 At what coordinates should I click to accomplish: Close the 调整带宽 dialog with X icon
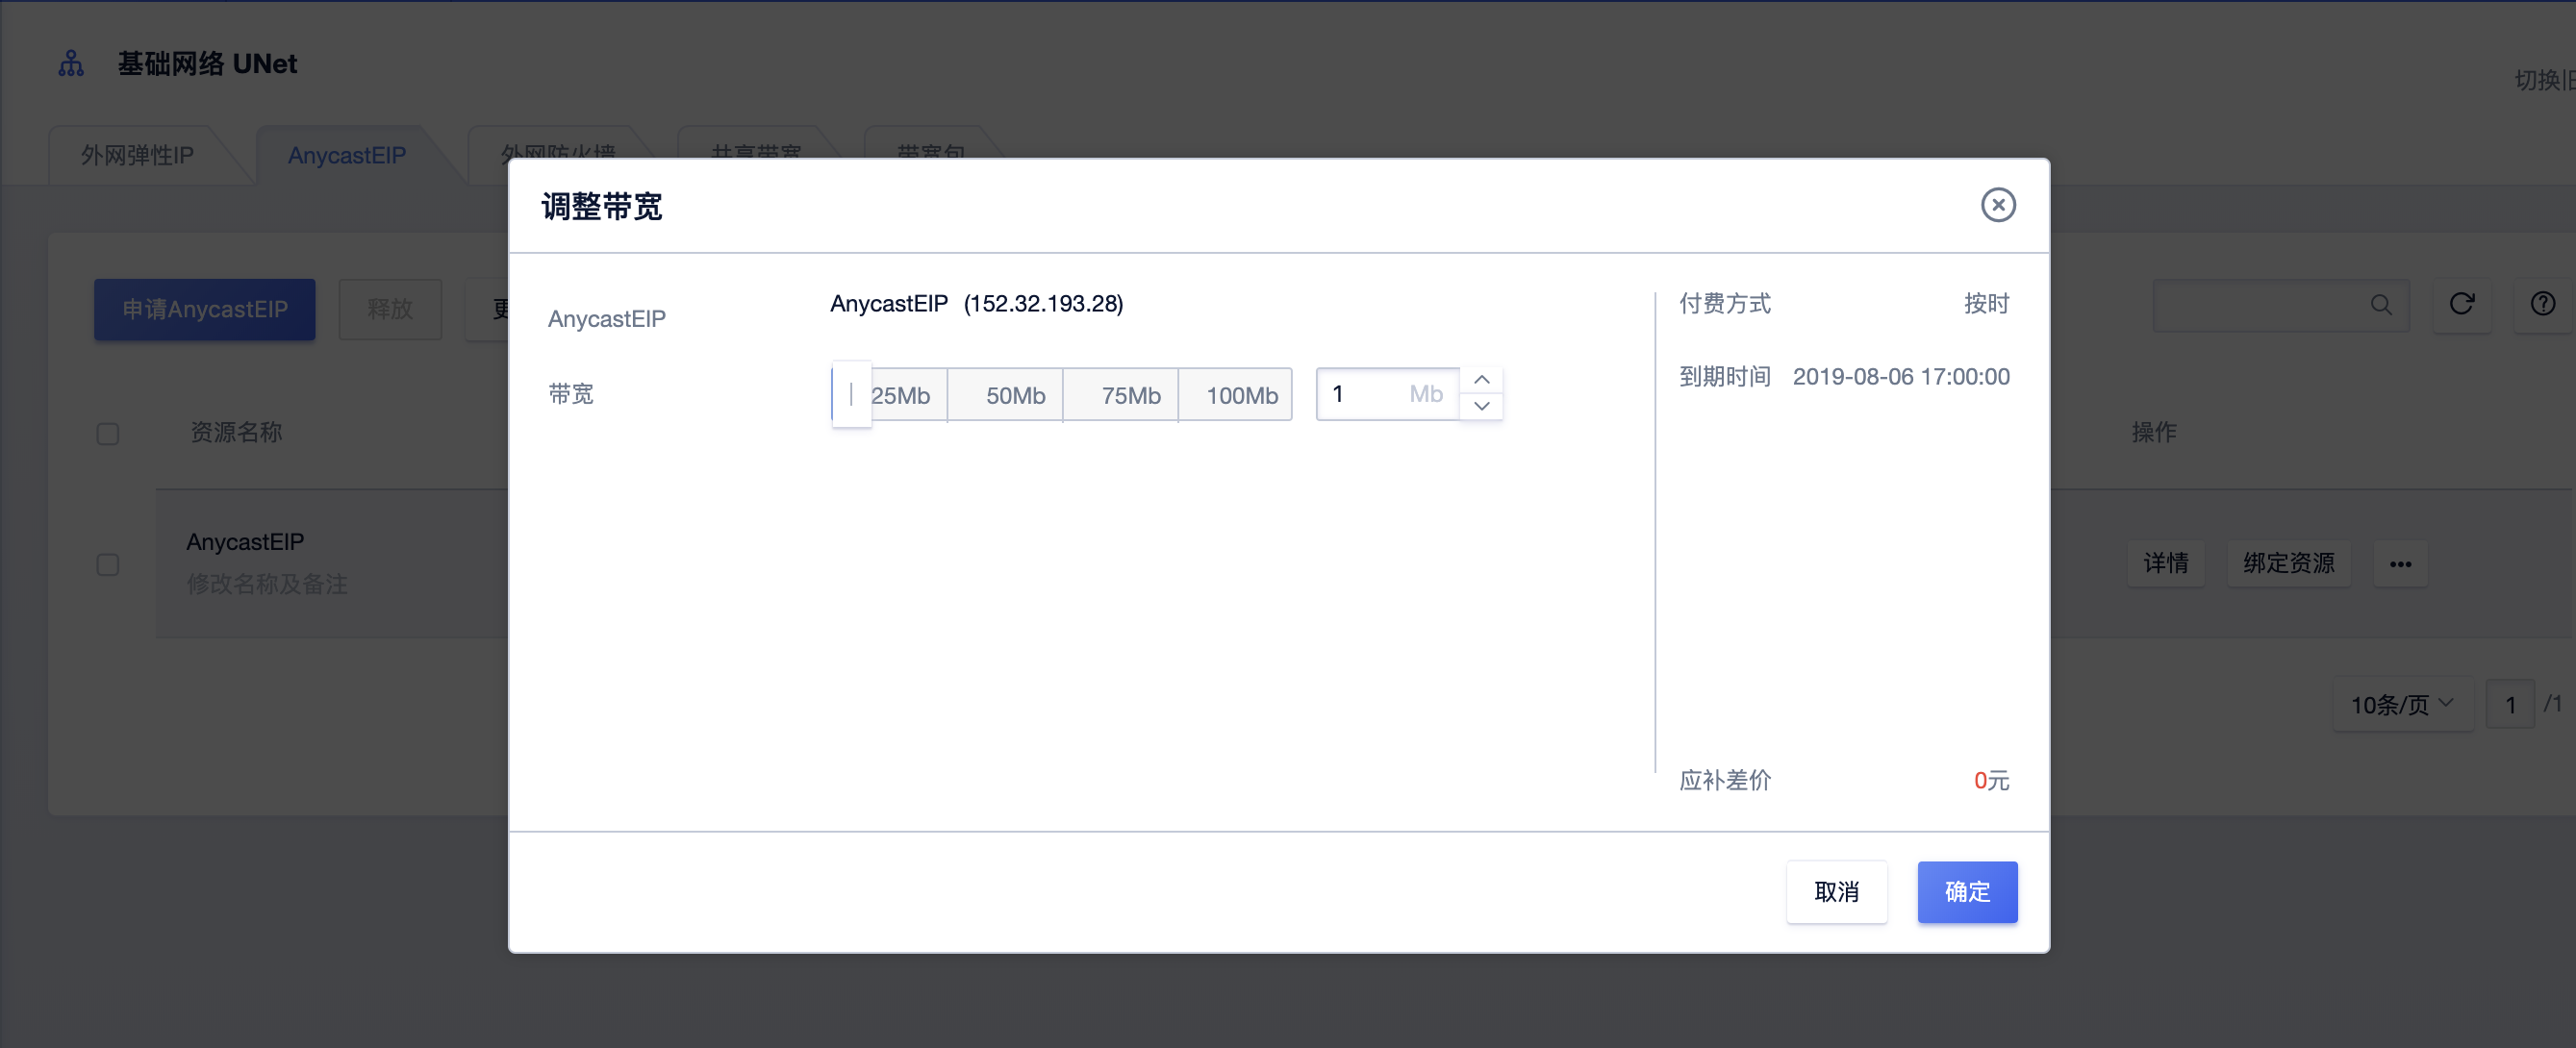(1997, 205)
